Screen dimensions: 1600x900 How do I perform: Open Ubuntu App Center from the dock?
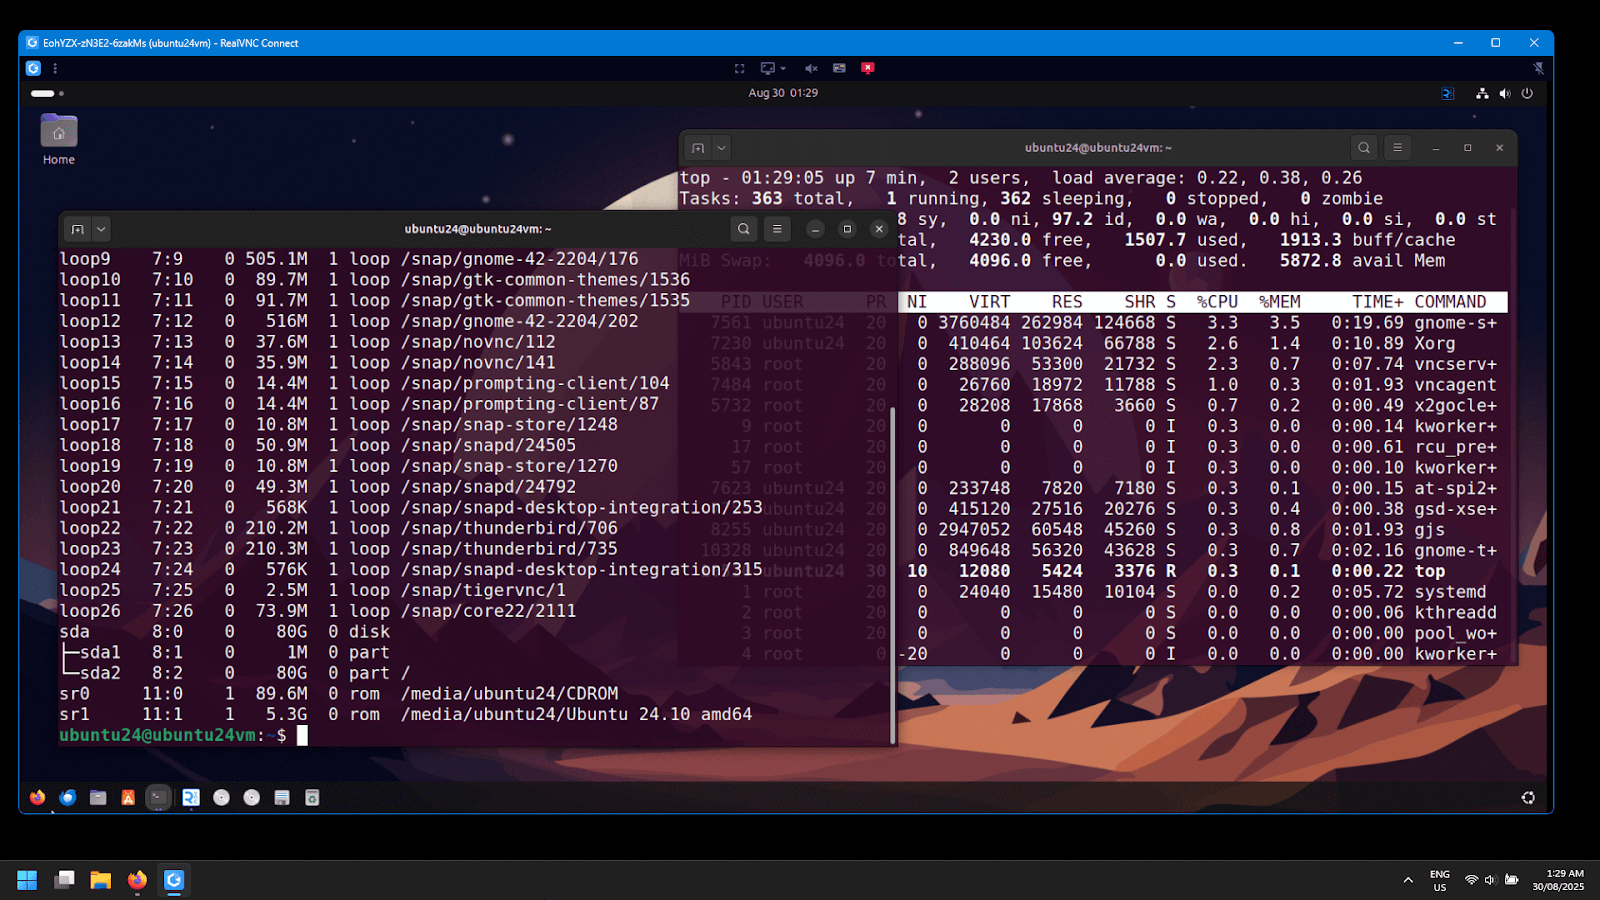tap(128, 797)
